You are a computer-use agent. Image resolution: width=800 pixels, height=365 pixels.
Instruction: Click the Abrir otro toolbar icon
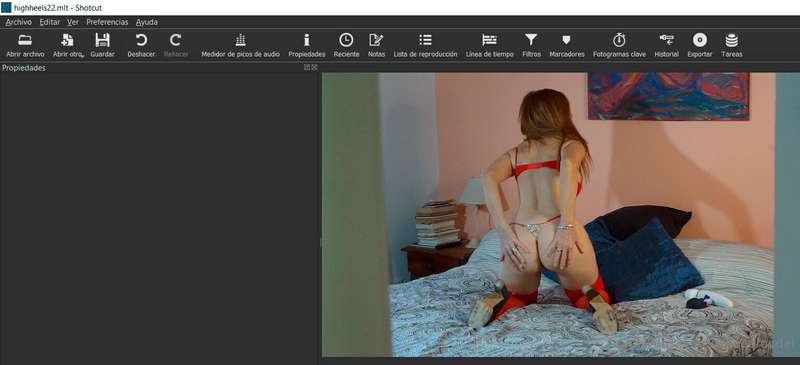(68, 45)
